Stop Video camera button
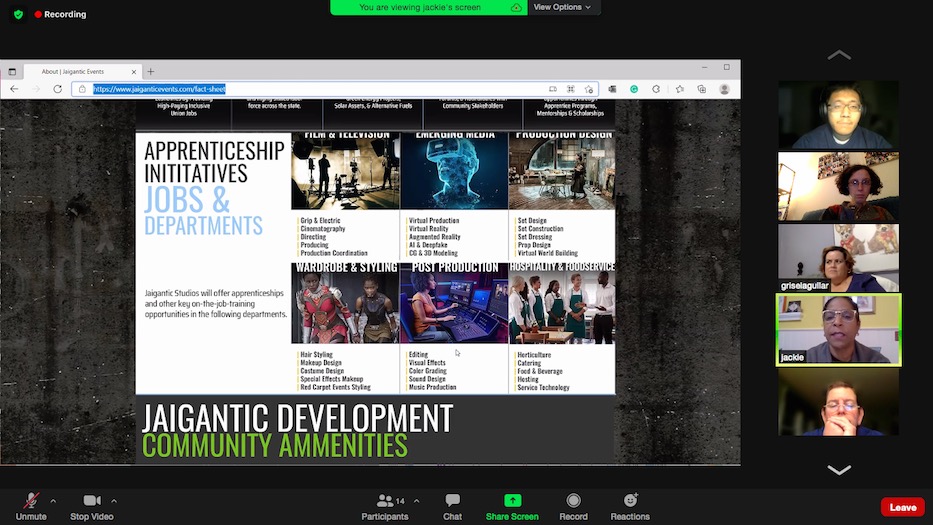The width and height of the screenshot is (933, 525). [92, 507]
